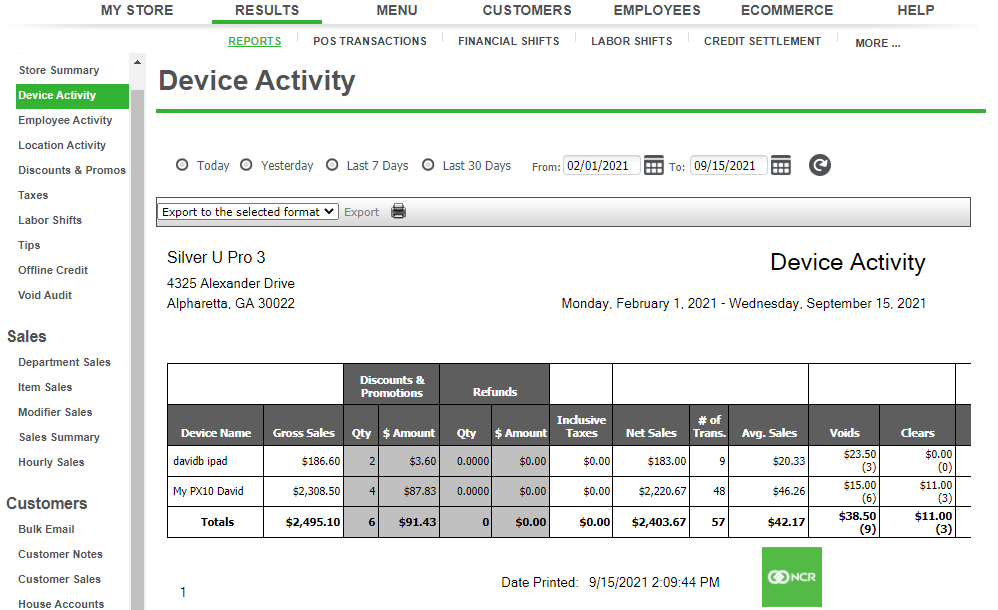
Task: Open the From date calendar picker
Action: tap(654, 166)
